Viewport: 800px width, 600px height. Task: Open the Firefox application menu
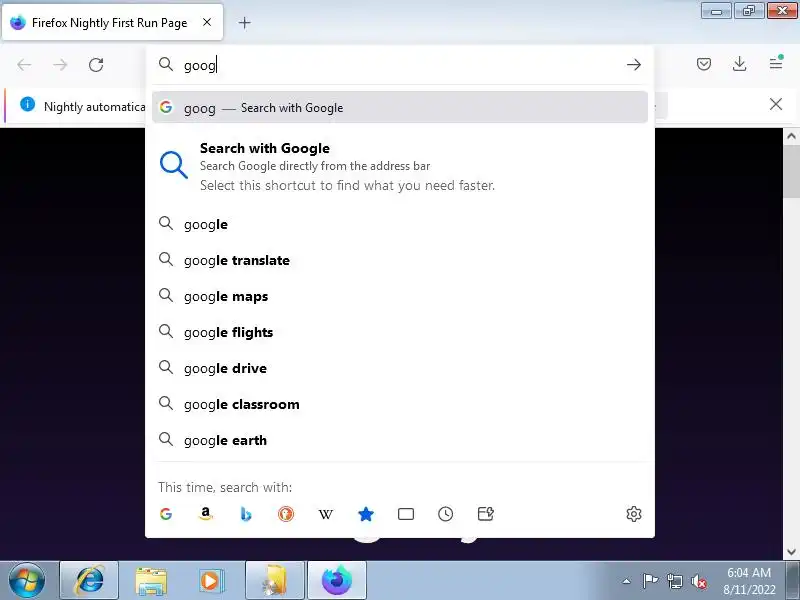pyautogui.click(x=776, y=64)
